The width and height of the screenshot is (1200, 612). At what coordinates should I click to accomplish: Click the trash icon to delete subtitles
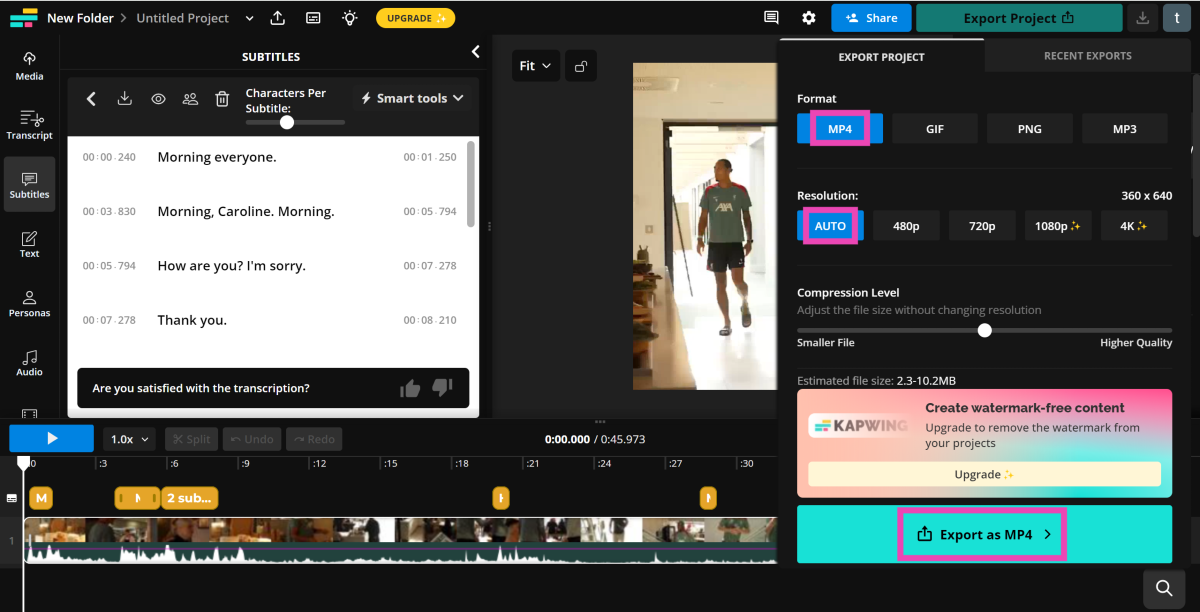coord(222,99)
